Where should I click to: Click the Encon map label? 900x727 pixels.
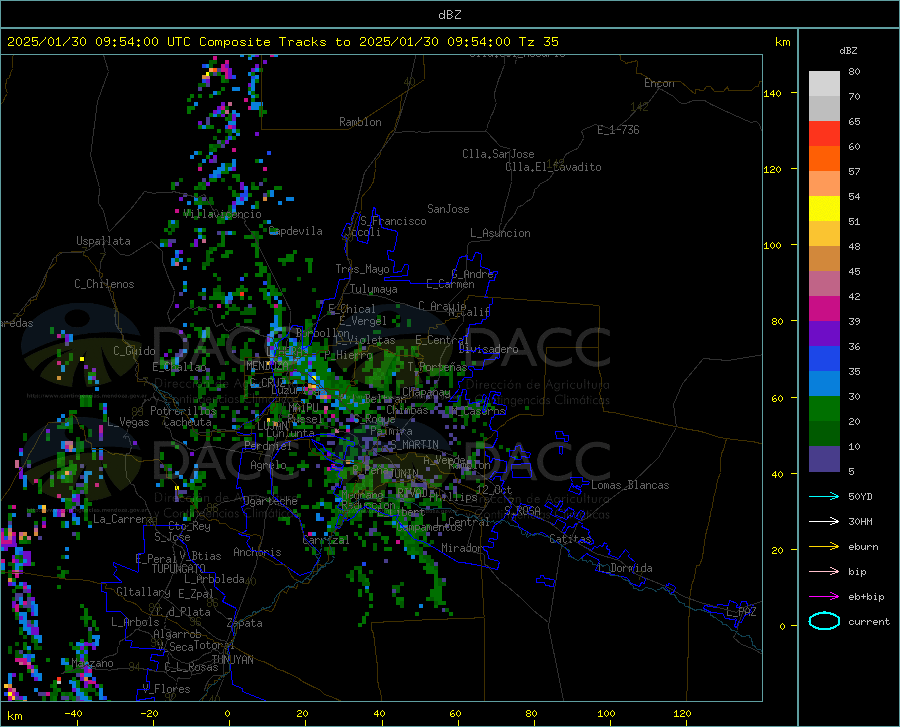point(659,83)
